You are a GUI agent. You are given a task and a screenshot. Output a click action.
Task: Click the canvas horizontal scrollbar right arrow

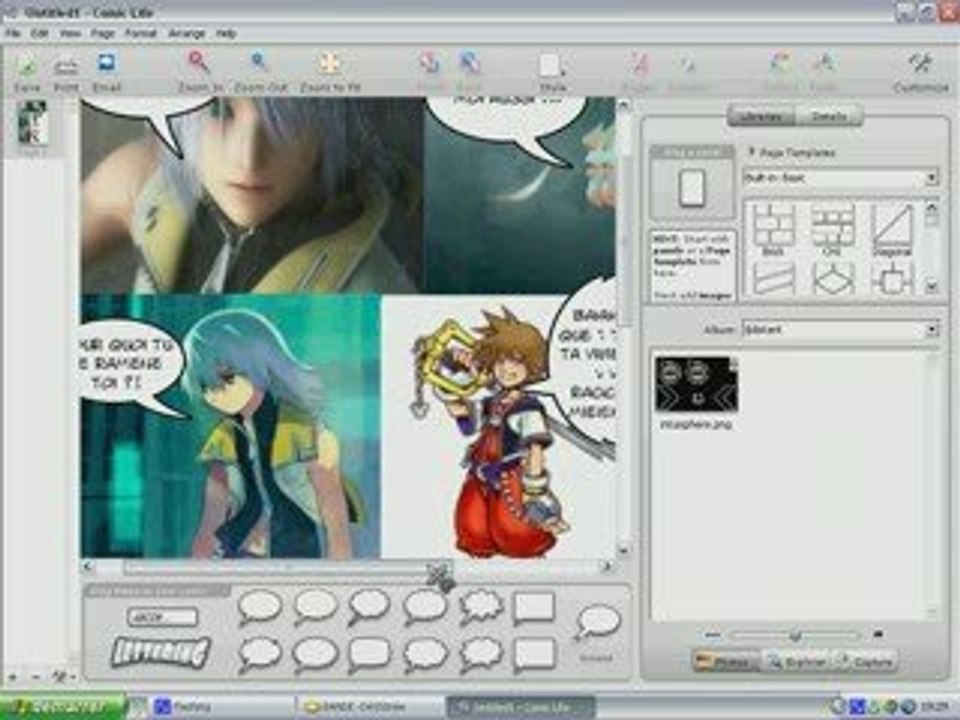point(607,567)
